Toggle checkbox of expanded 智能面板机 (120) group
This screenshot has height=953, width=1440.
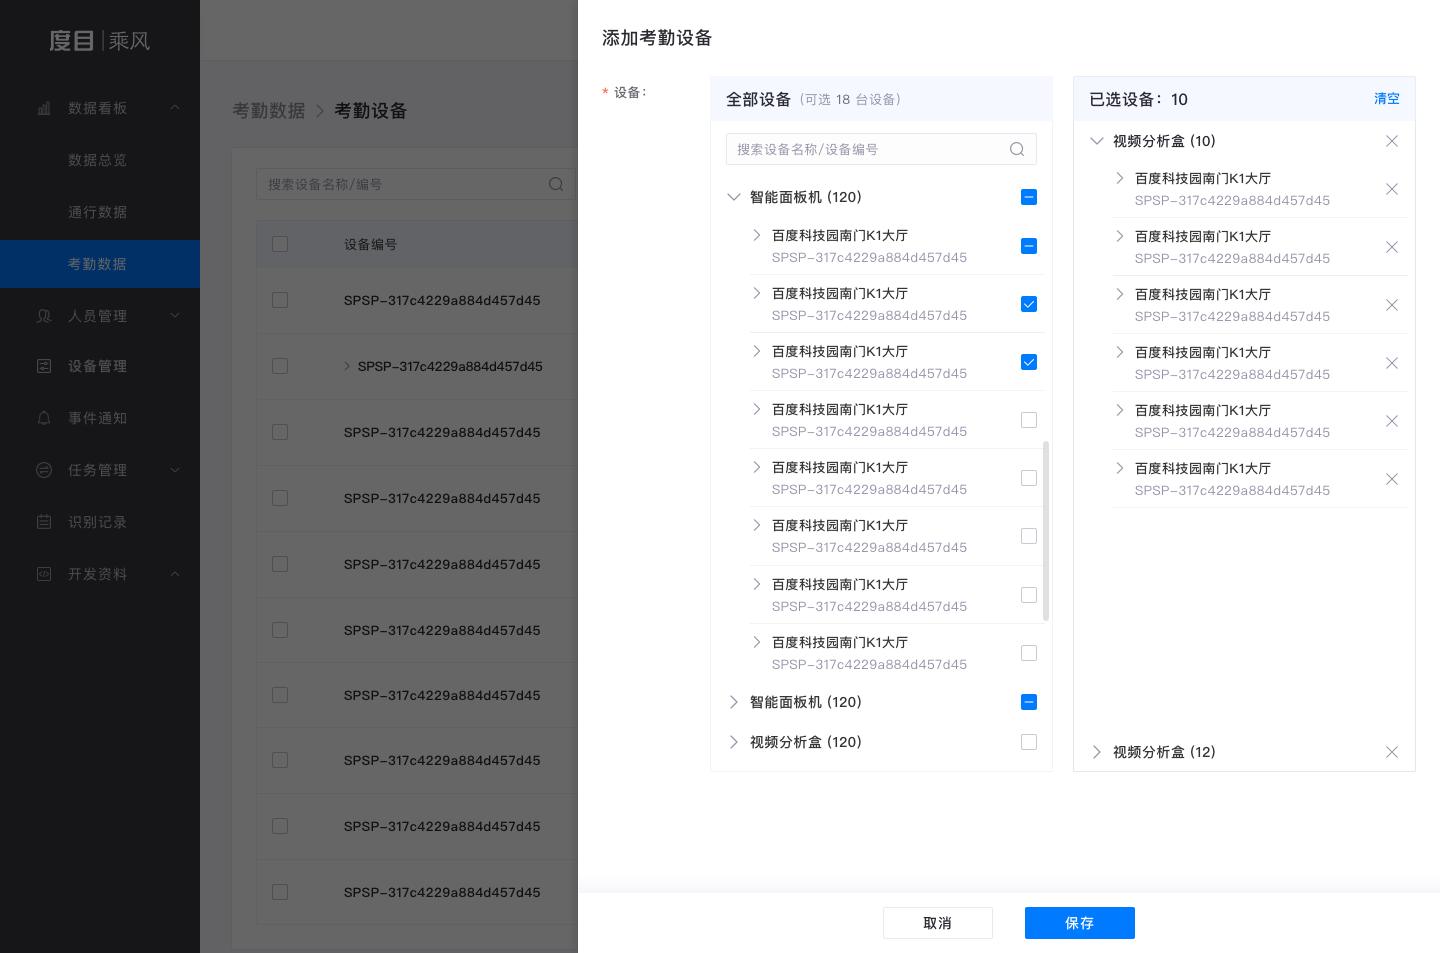point(1029,197)
